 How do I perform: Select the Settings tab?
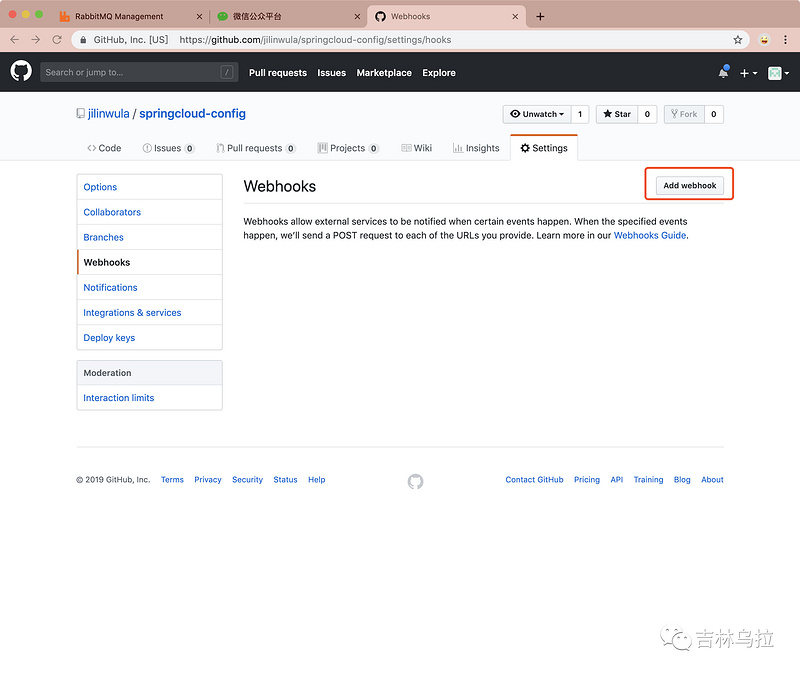tap(544, 148)
